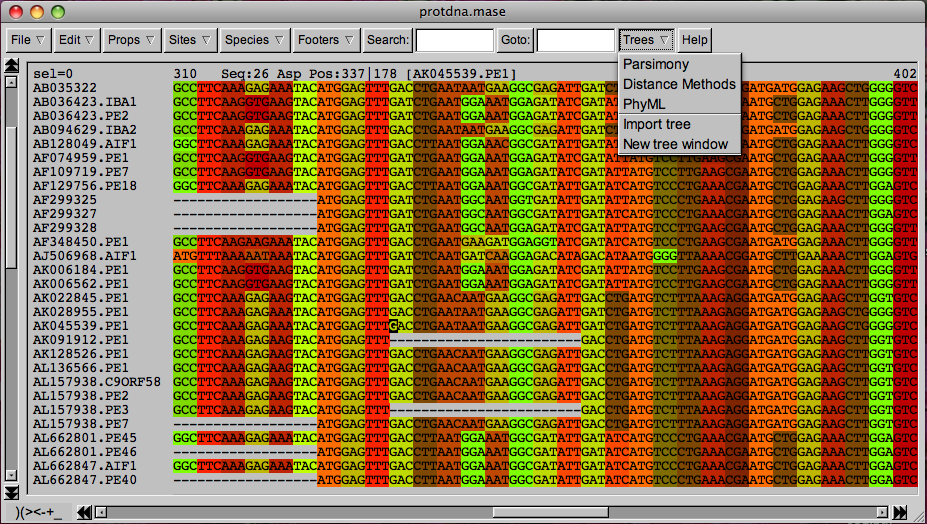The width and height of the screenshot is (927, 524).
Task: Open the File dropdown menu
Action: point(28,40)
